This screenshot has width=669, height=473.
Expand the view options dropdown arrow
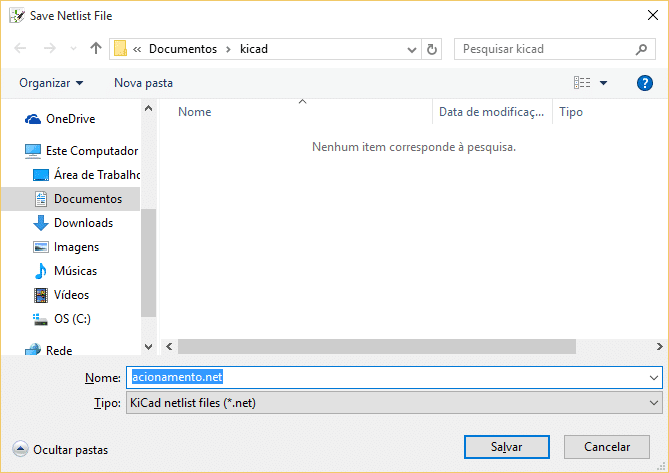(603, 83)
